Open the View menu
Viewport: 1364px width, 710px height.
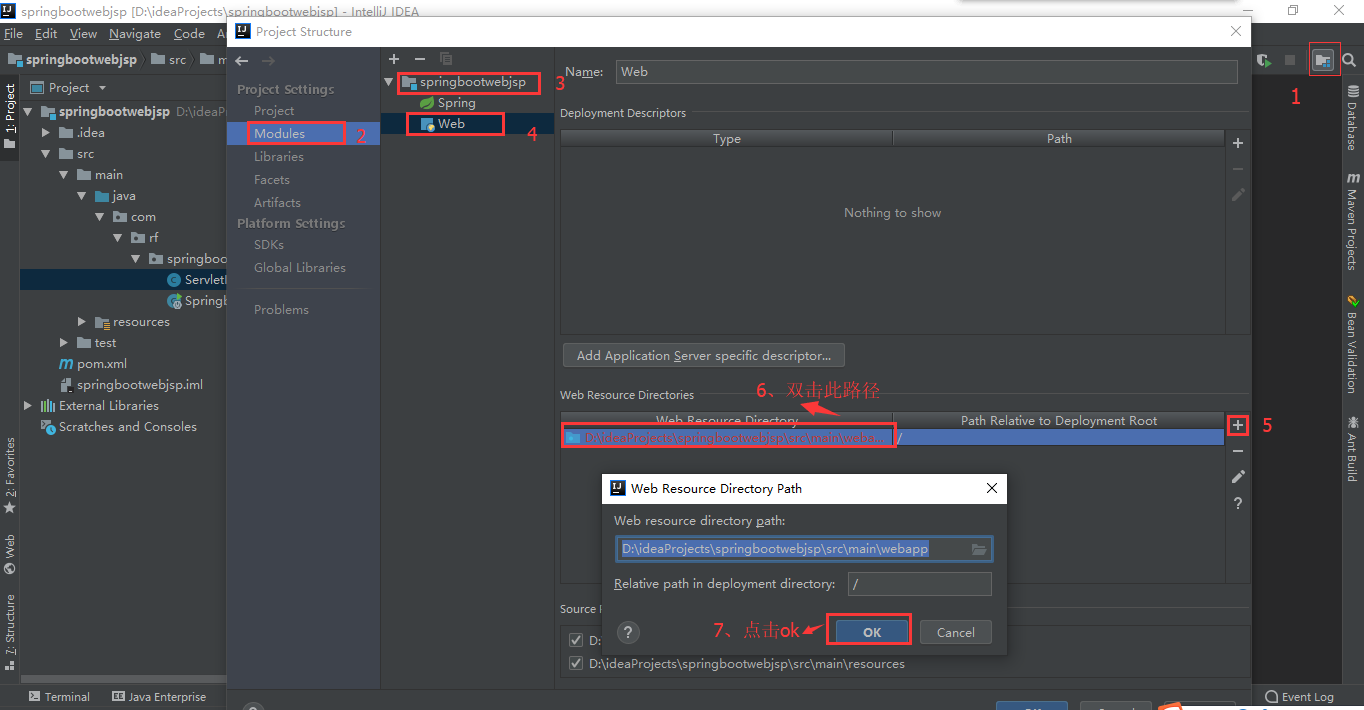pyautogui.click(x=84, y=34)
